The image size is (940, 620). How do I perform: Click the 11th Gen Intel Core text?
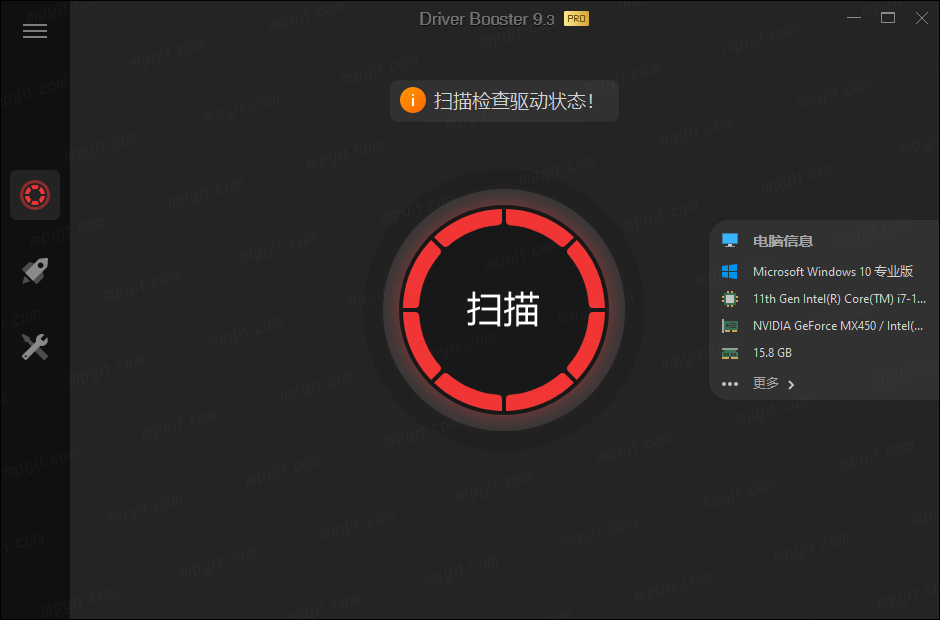[839, 299]
